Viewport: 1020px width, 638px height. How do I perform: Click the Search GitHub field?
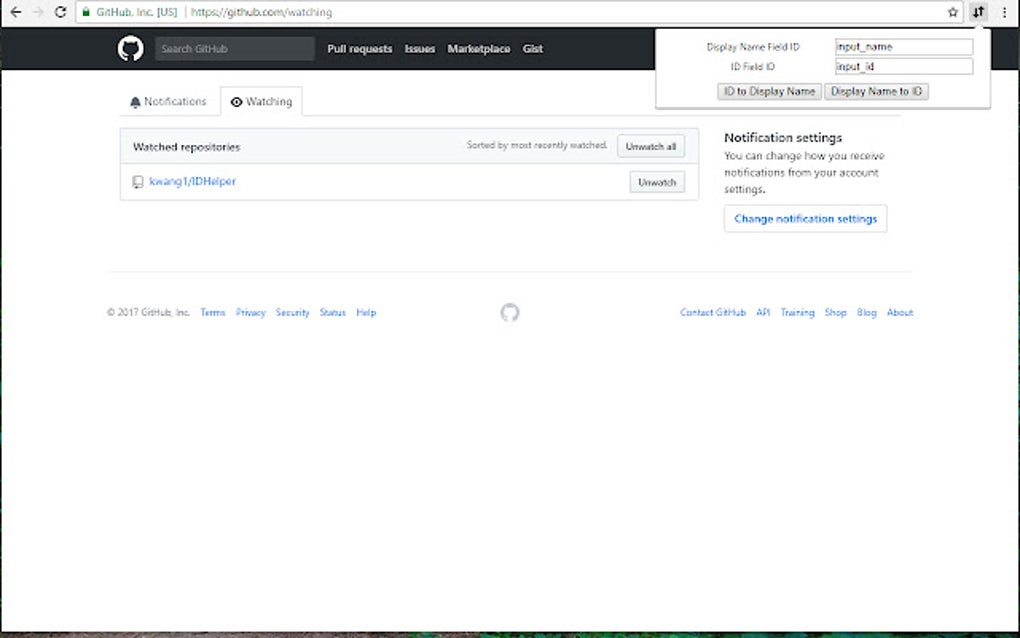[235, 48]
